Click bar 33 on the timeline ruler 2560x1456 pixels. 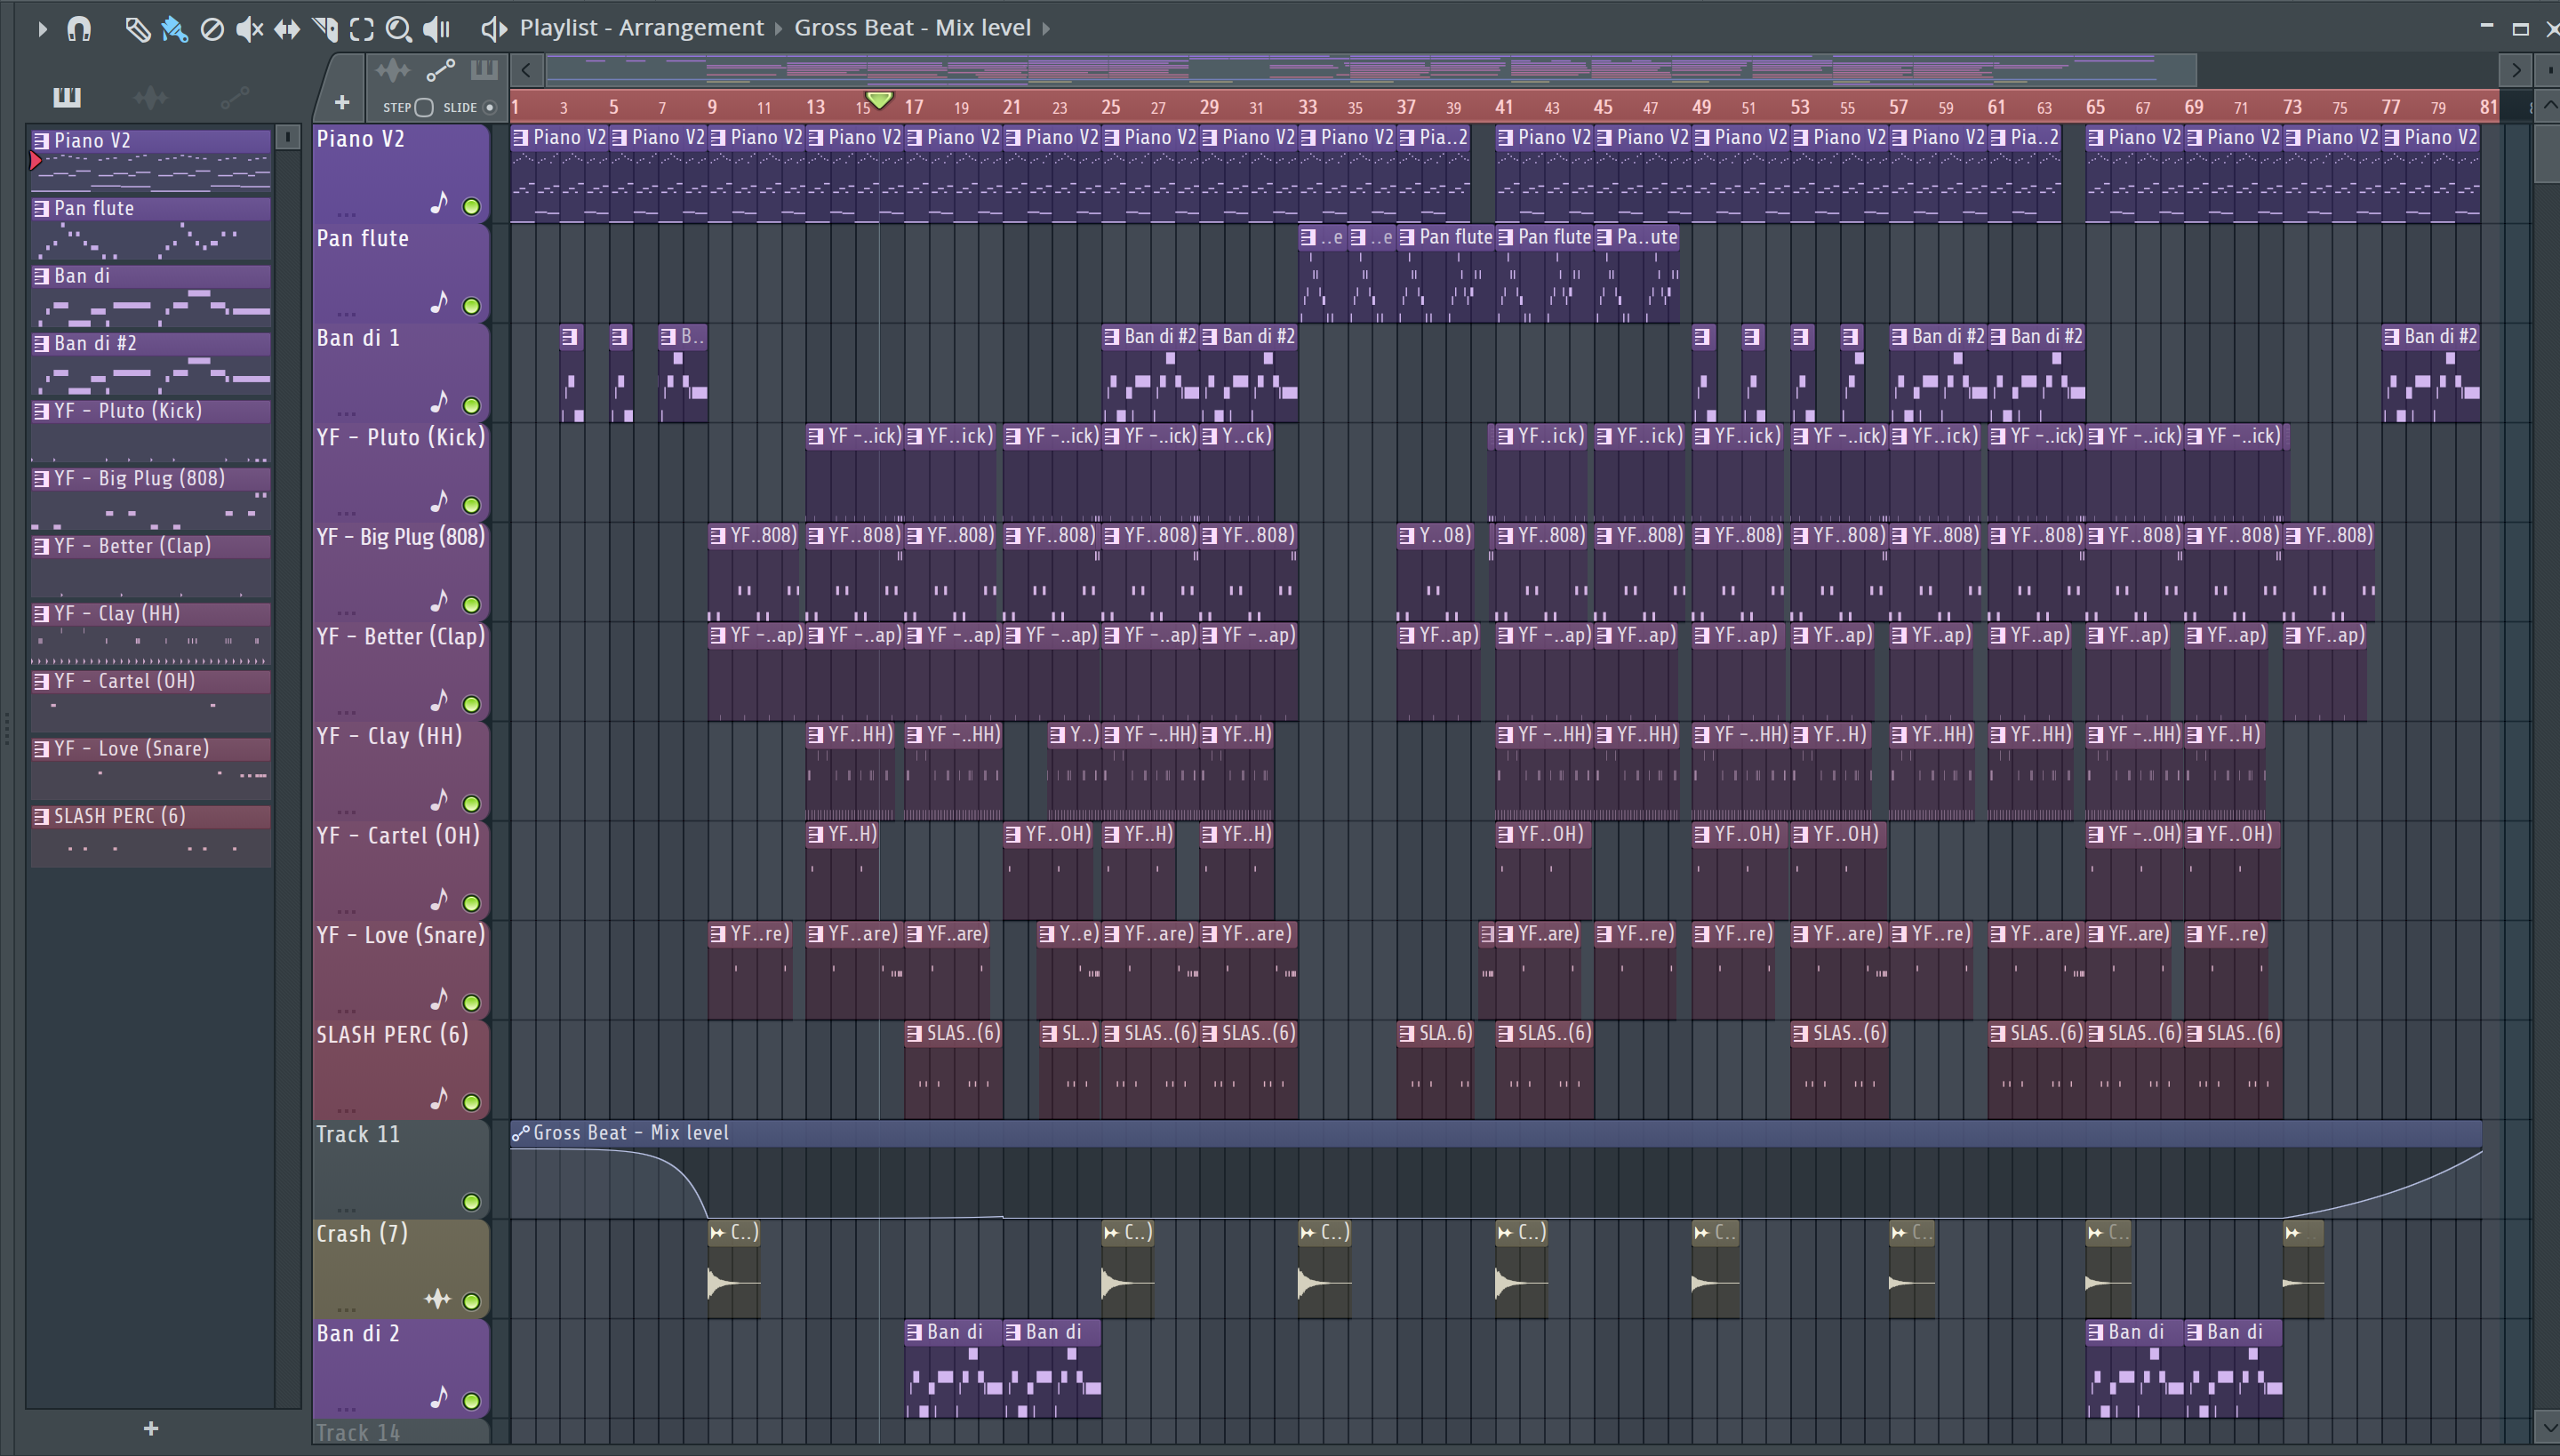point(1307,106)
